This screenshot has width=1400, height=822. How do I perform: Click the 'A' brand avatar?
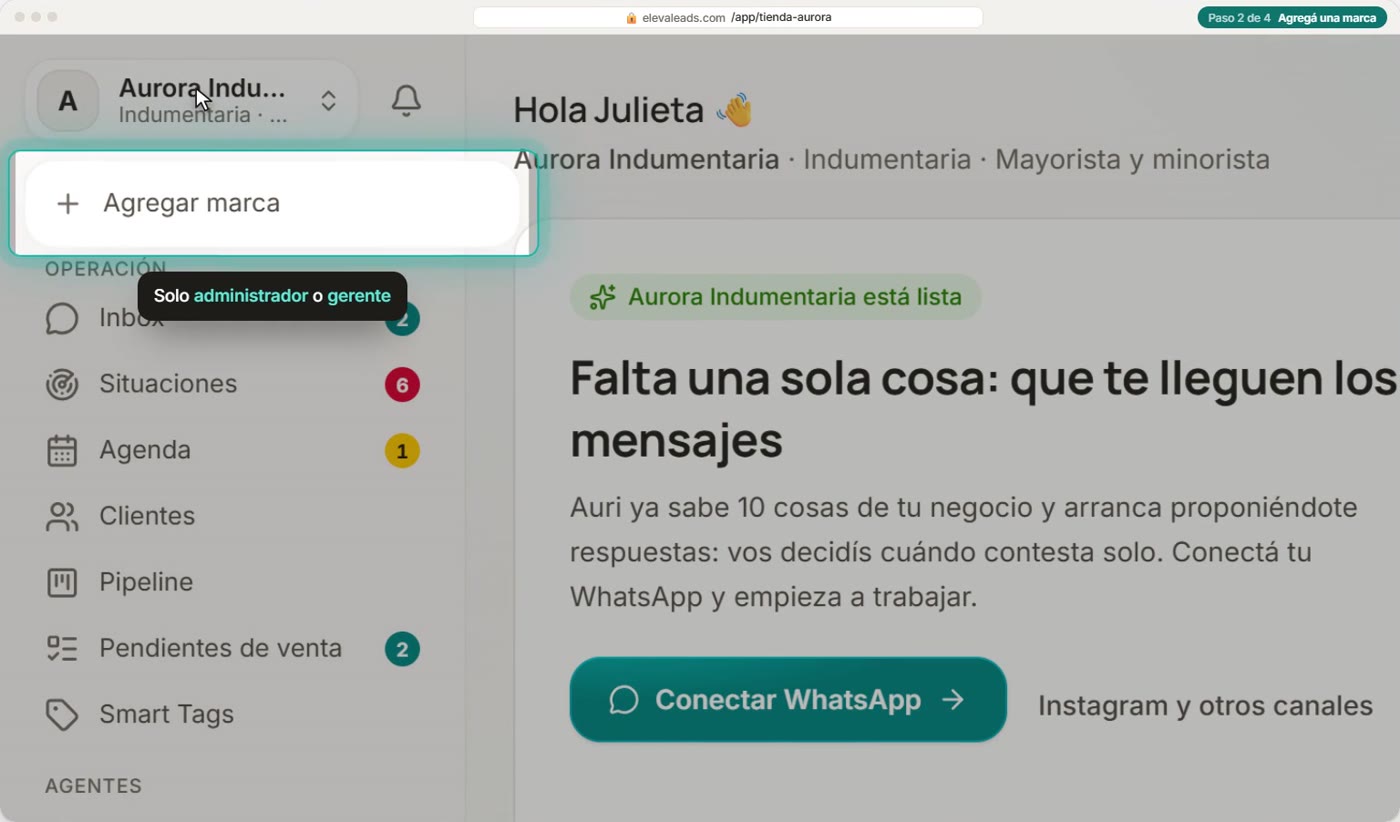[x=68, y=101]
